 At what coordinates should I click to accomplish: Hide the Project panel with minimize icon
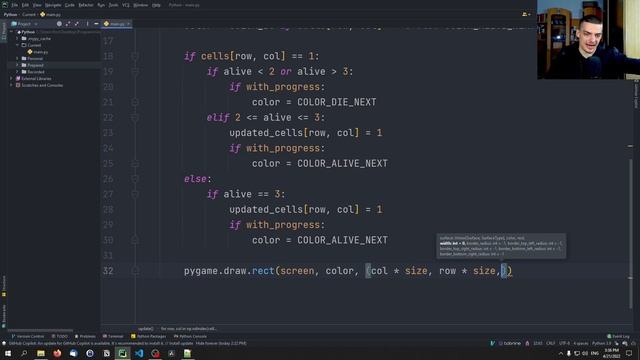coord(96,24)
